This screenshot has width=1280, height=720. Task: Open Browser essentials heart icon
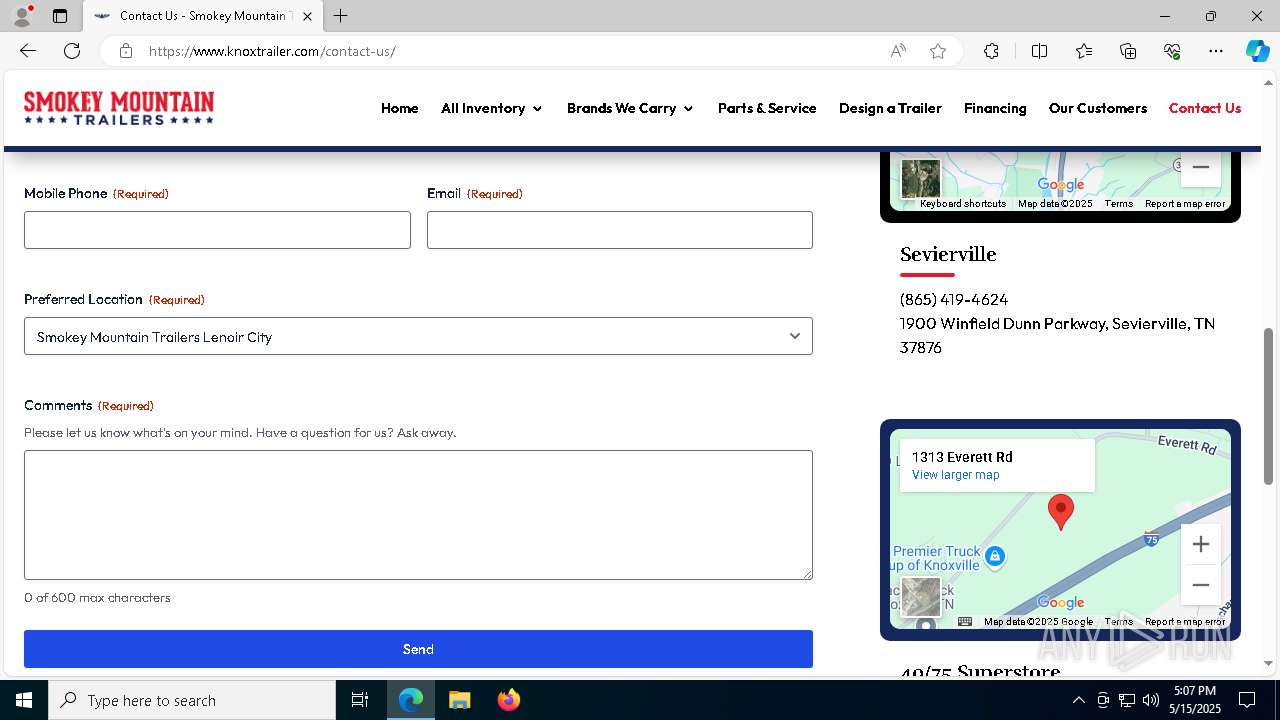(1172, 51)
